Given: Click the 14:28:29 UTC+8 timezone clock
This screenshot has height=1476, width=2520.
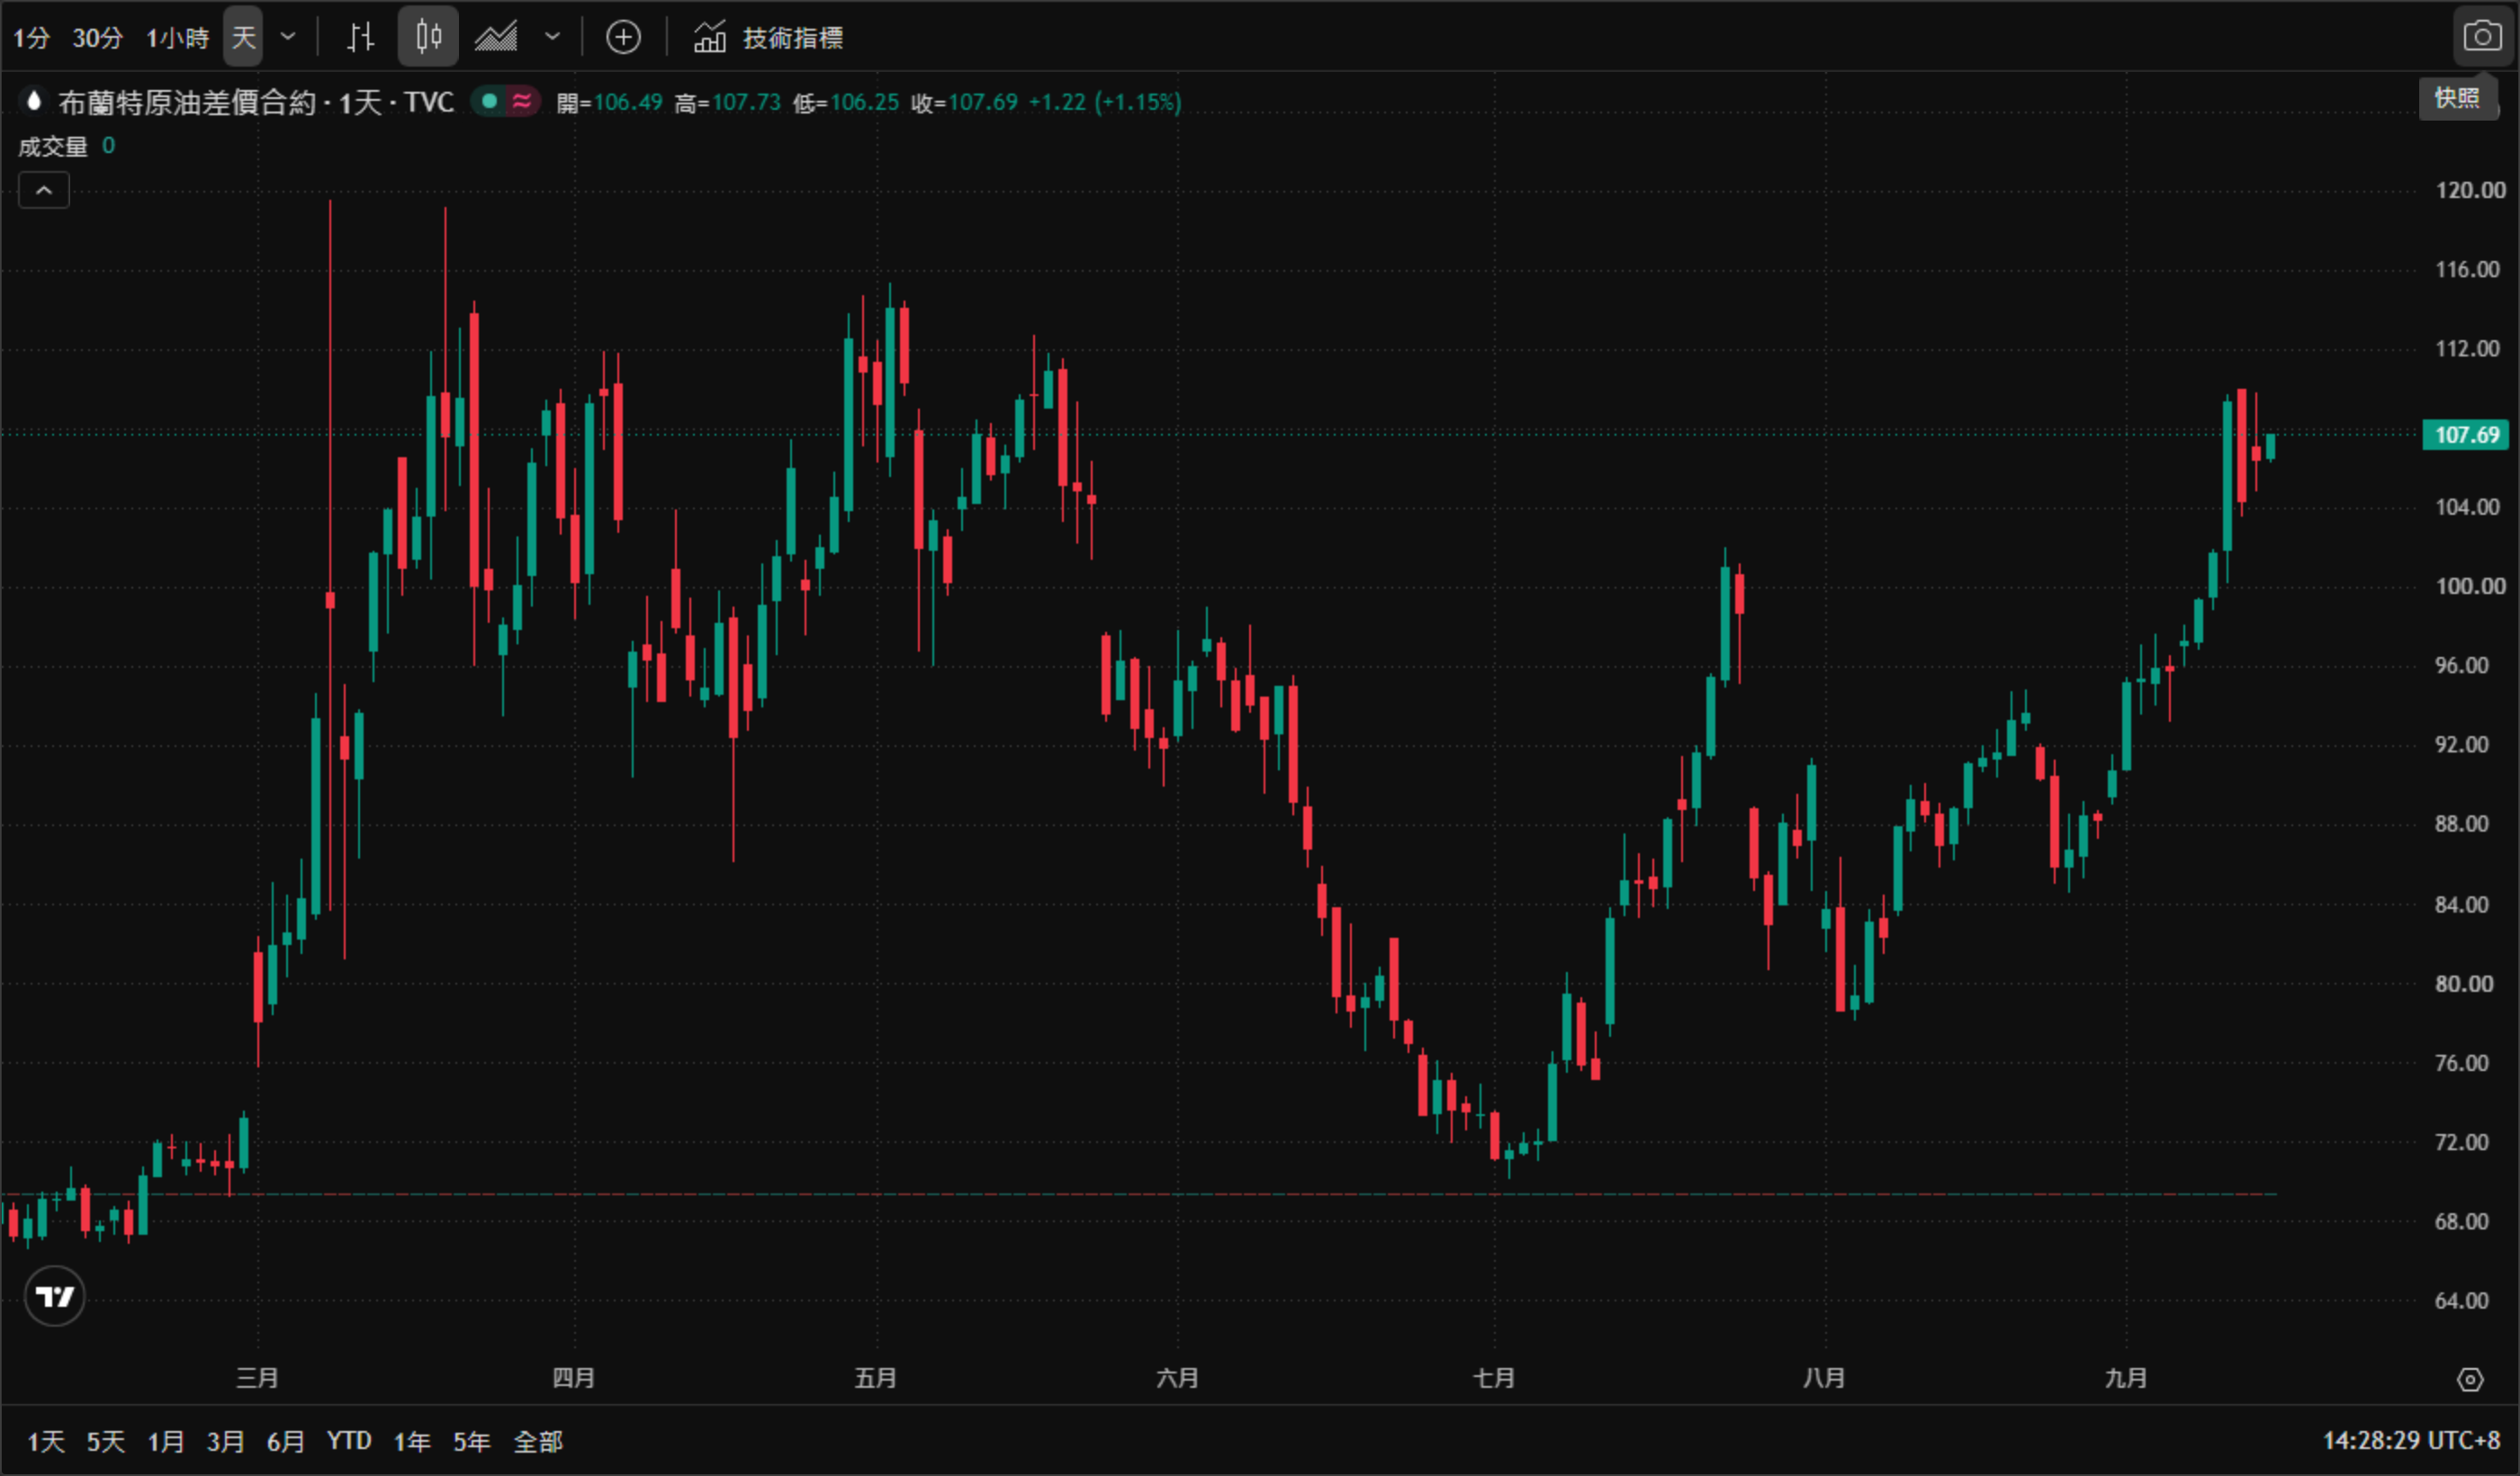Looking at the screenshot, I should tap(2411, 1440).
